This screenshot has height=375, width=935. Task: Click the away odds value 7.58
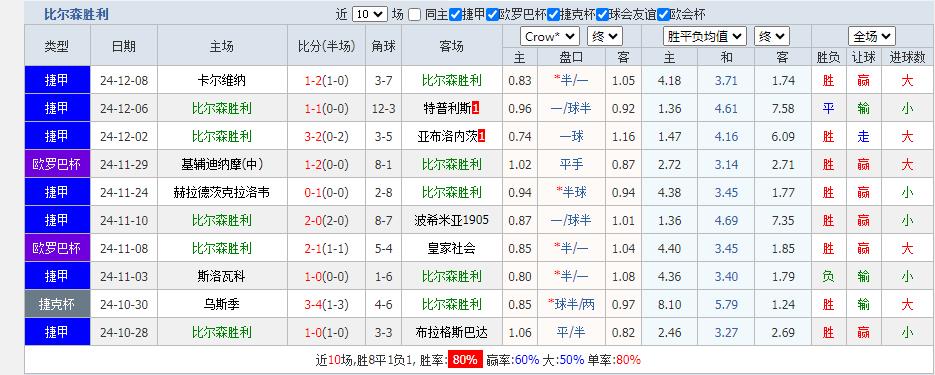click(x=783, y=109)
